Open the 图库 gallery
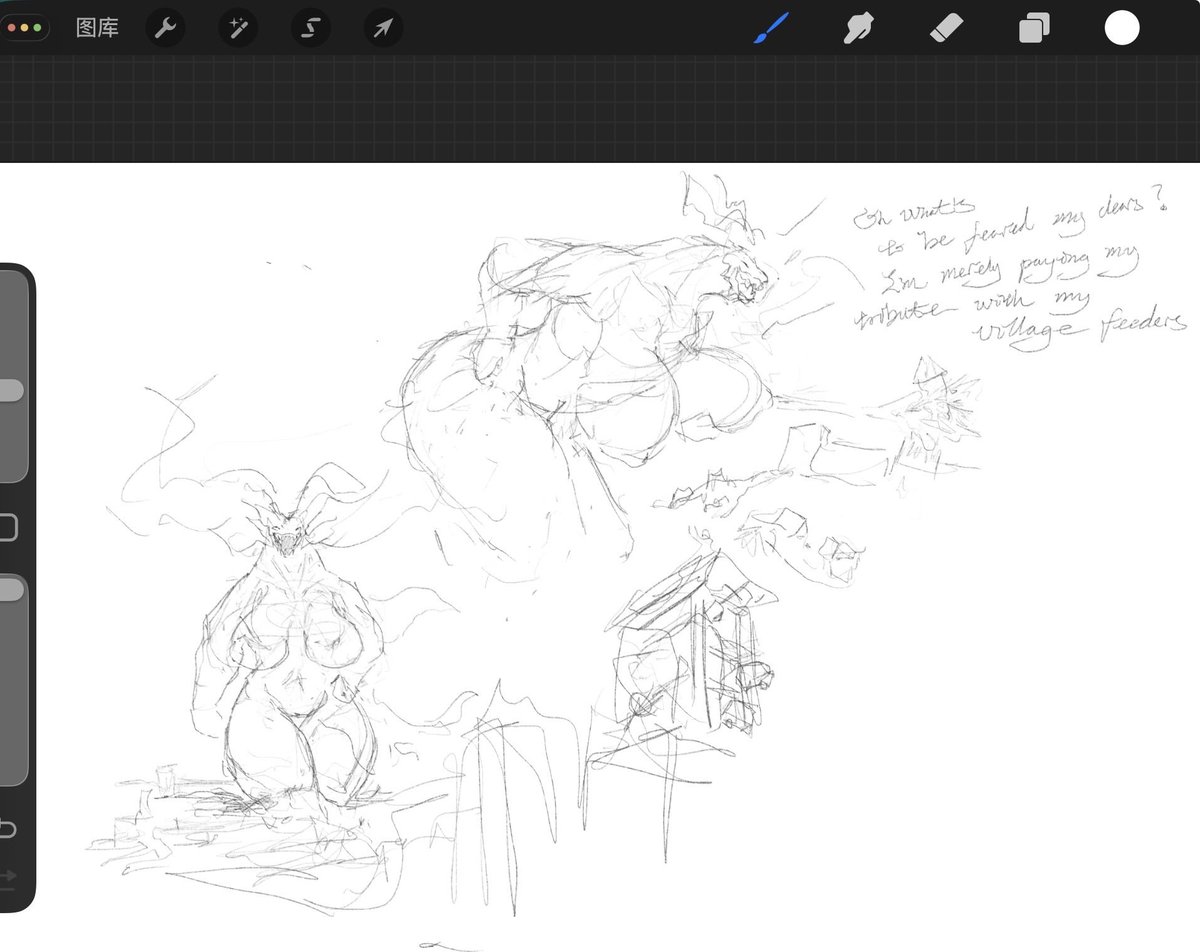 pyautogui.click(x=97, y=28)
